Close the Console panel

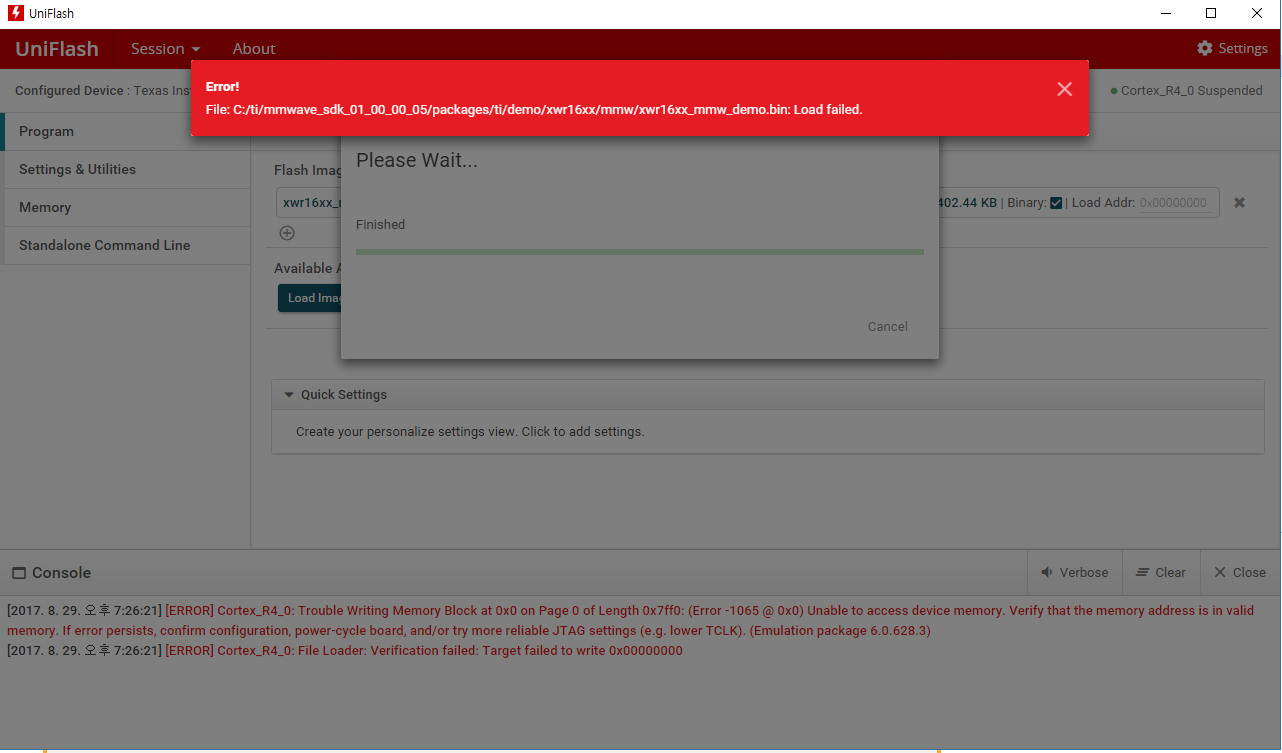pos(1240,572)
